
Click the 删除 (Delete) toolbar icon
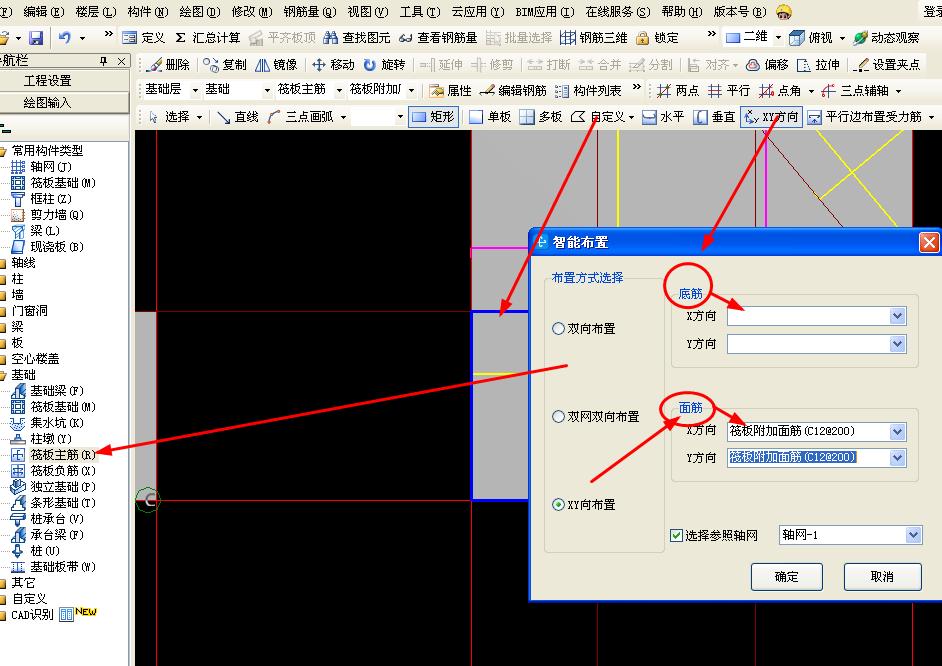coord(170,64)
